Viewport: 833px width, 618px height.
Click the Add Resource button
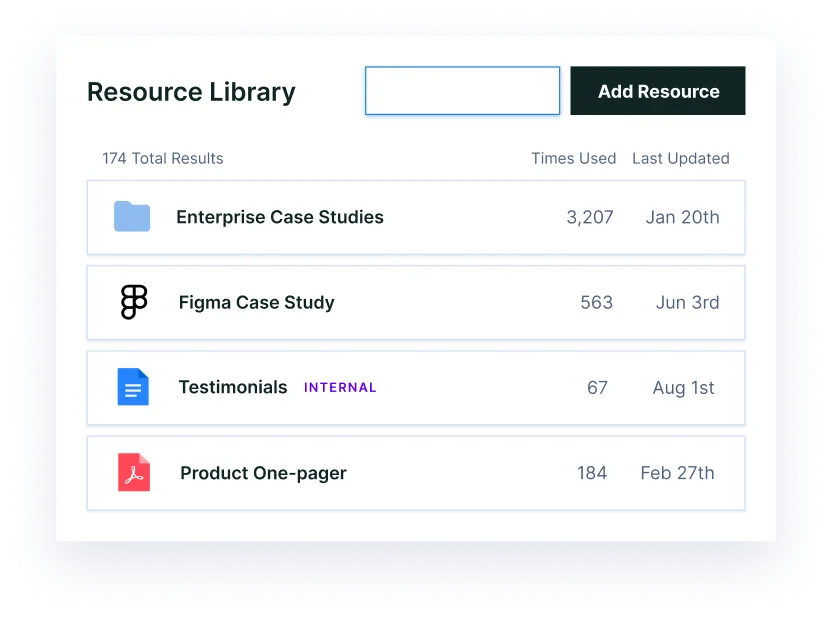658,91
